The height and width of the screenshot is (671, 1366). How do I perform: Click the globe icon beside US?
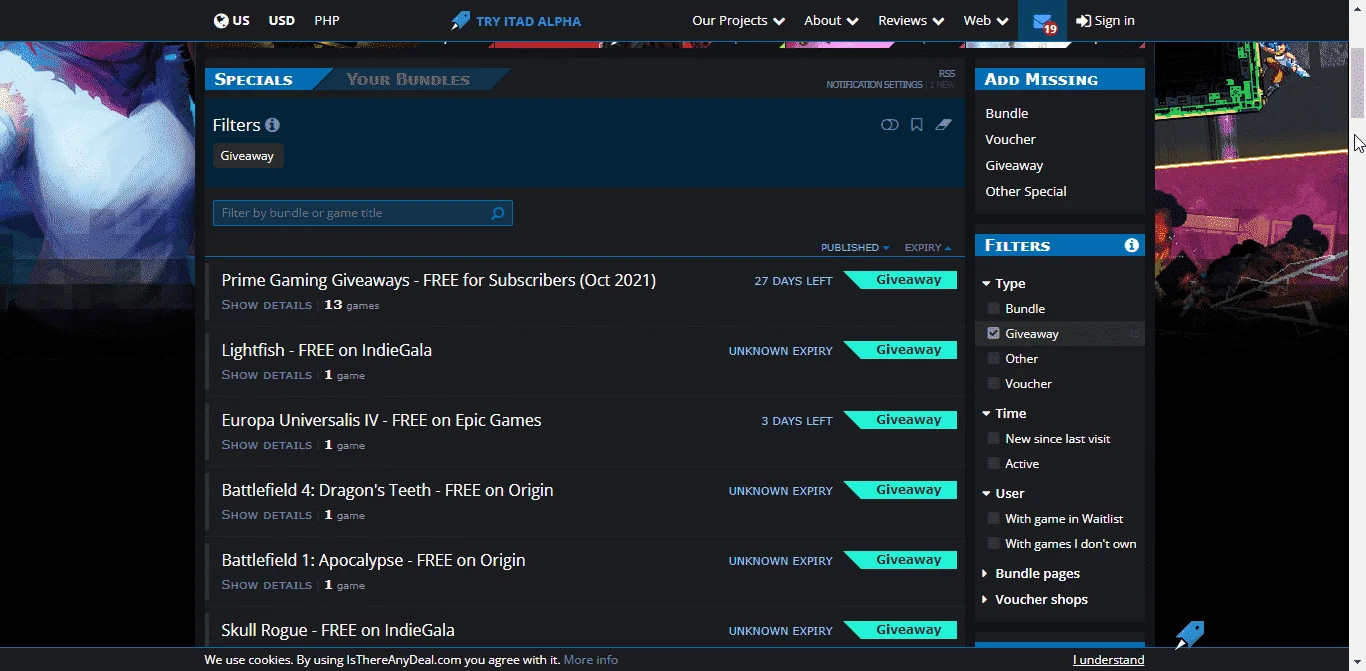(x=221, y=20)
